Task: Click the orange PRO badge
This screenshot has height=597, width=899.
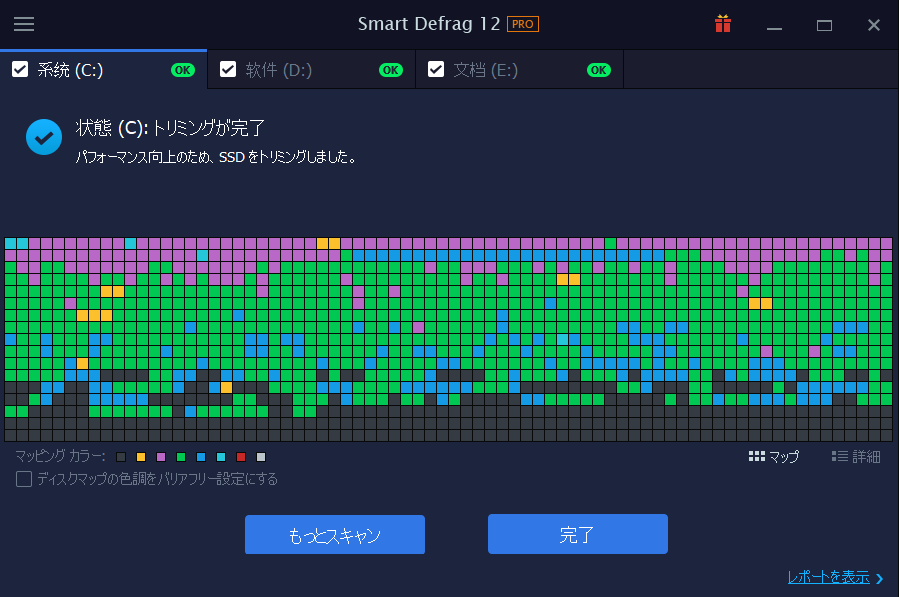Action: (x=523, y=24)
